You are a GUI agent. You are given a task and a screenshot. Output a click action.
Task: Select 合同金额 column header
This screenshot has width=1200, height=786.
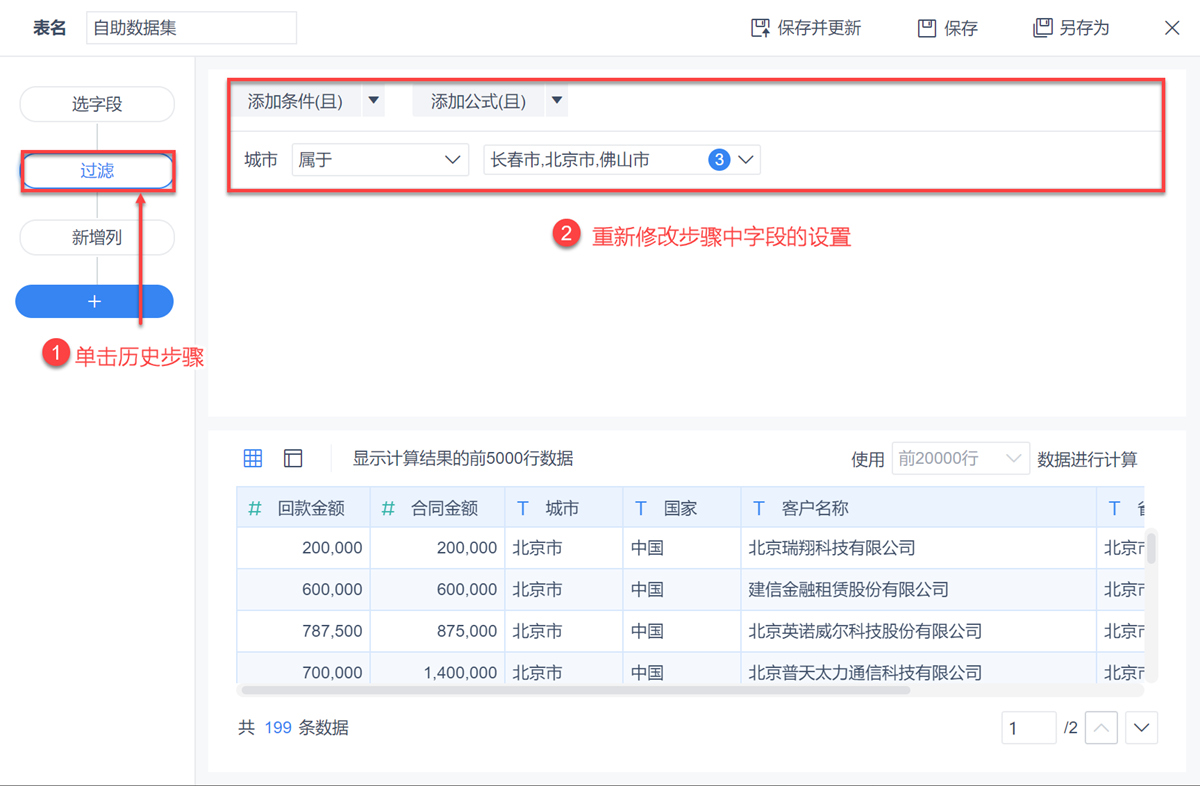click(437, 508)
